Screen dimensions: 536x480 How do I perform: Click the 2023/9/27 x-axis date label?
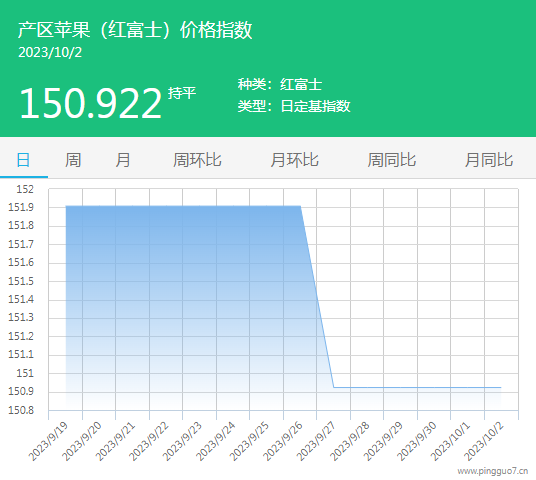click(x=317, y=441)
